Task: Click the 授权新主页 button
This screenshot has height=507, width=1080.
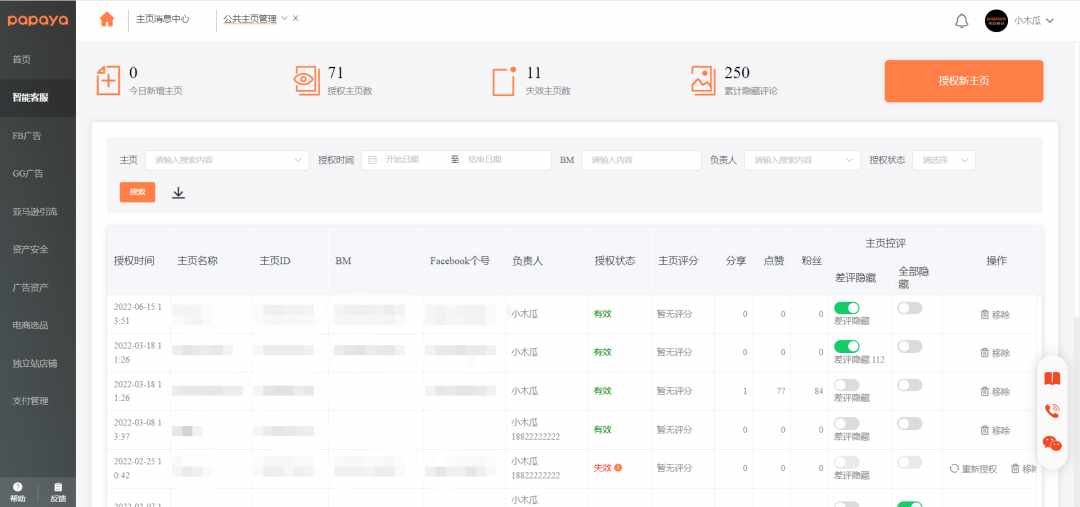Action: [x=964, y=81]
